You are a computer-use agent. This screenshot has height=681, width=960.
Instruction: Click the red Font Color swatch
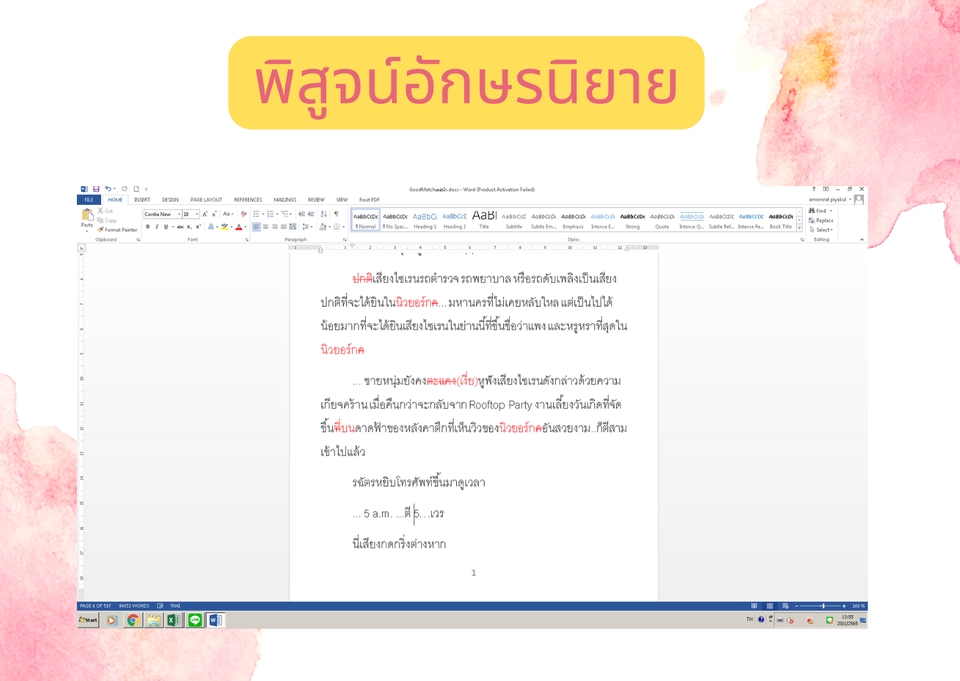pyautogui.click(x=239, y=227)
